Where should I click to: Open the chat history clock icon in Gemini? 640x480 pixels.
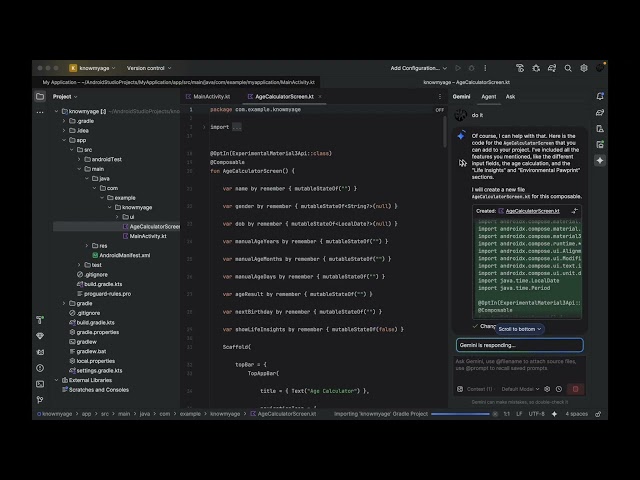pos(559,389)
